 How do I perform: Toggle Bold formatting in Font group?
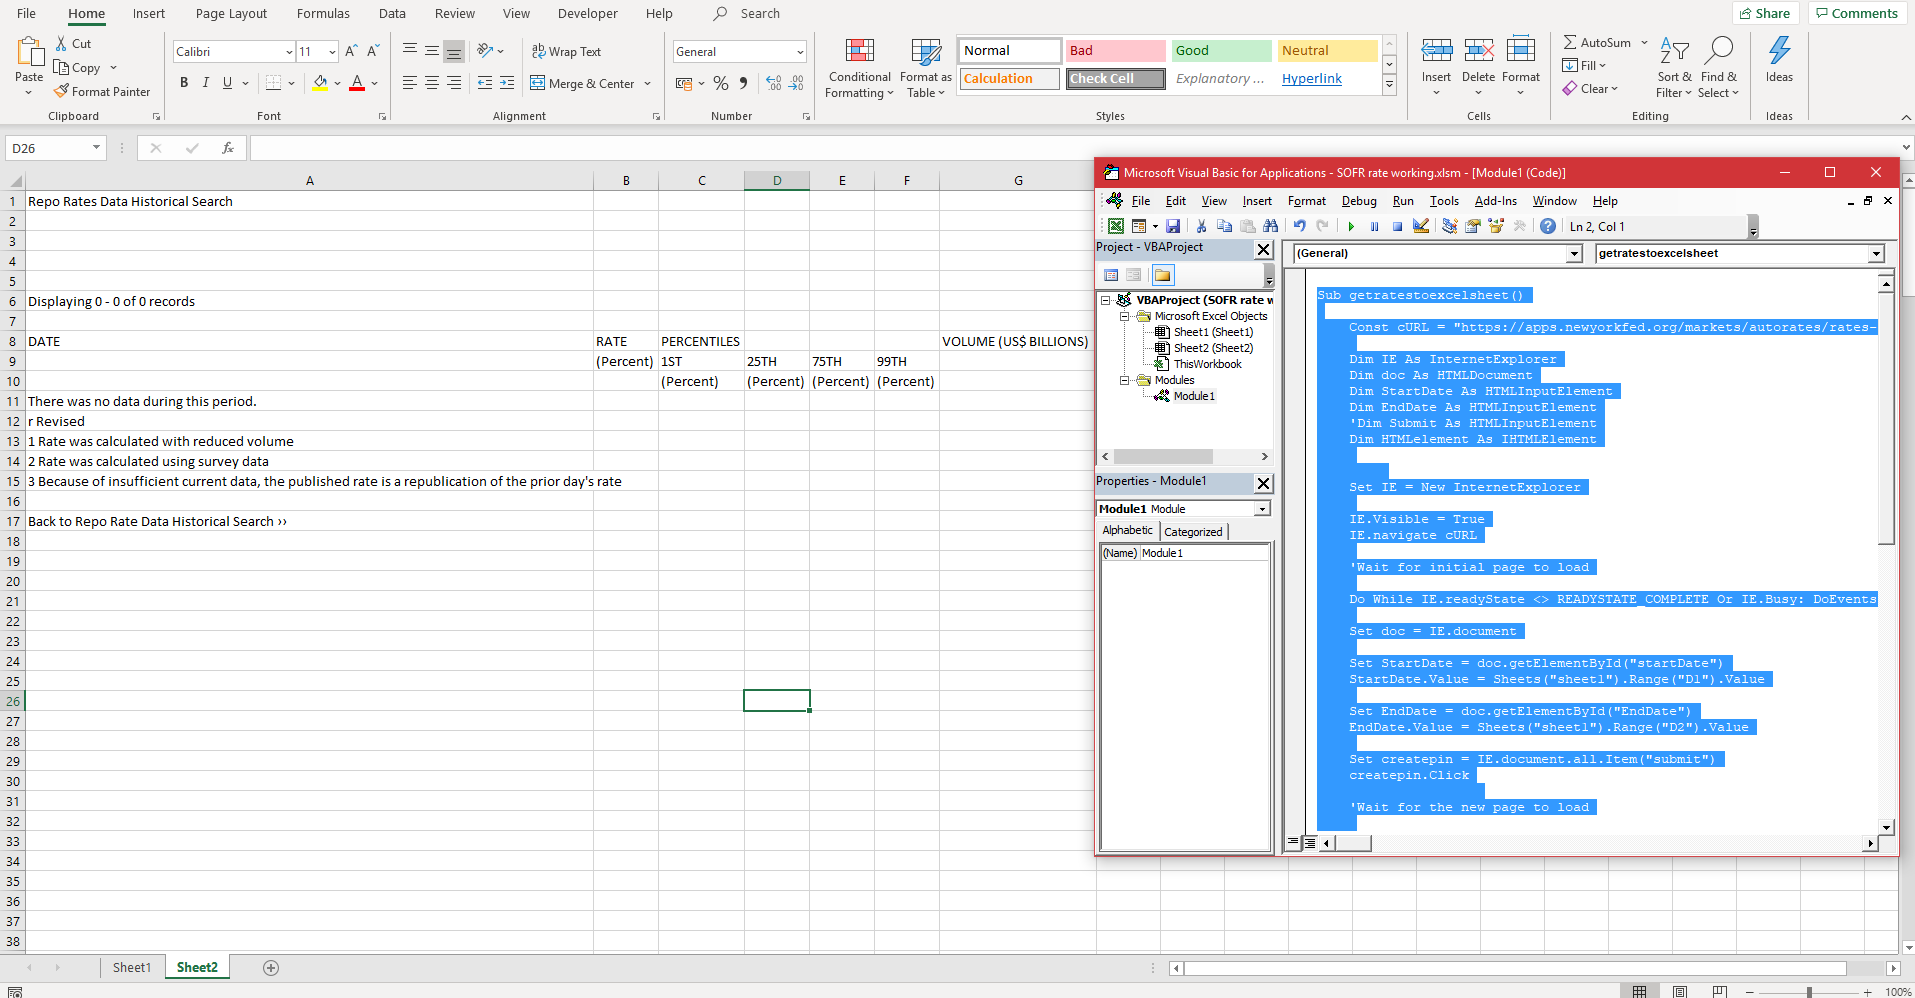[184, 83]
